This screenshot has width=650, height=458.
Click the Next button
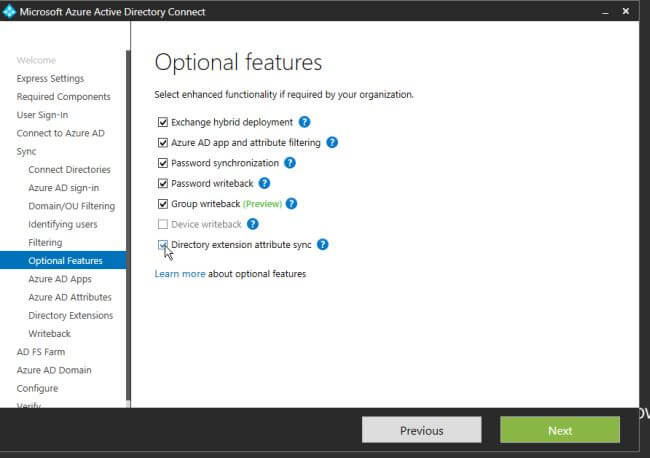point(560,430)
